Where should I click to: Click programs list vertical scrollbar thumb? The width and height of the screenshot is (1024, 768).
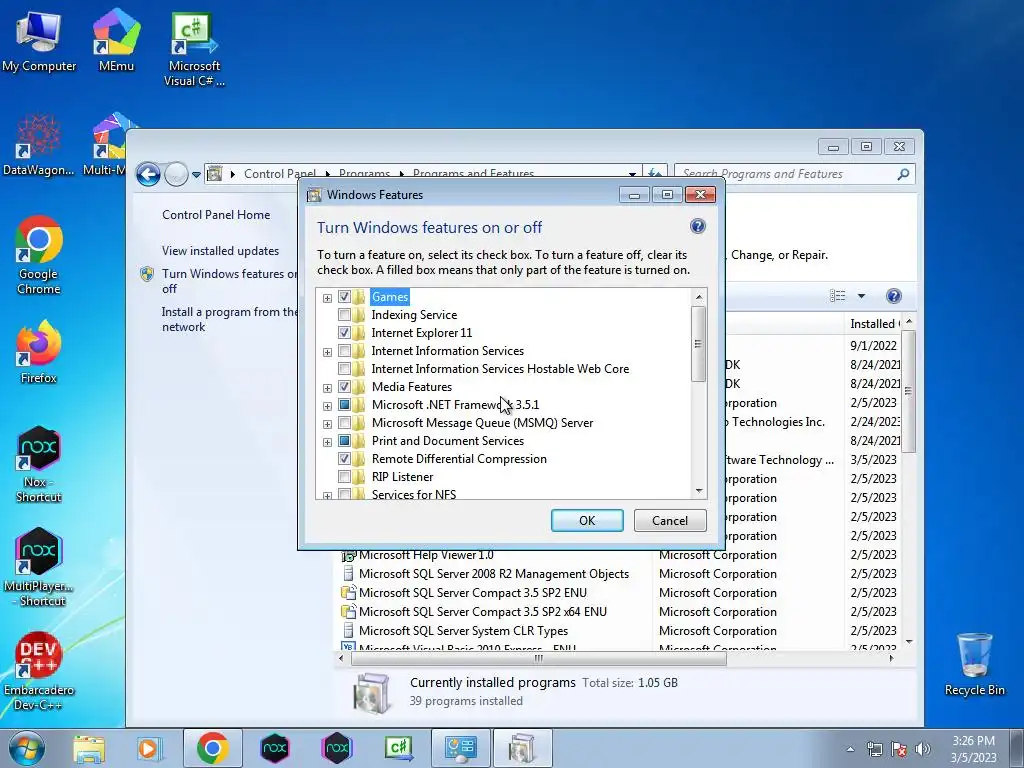[x=908, y=391]
